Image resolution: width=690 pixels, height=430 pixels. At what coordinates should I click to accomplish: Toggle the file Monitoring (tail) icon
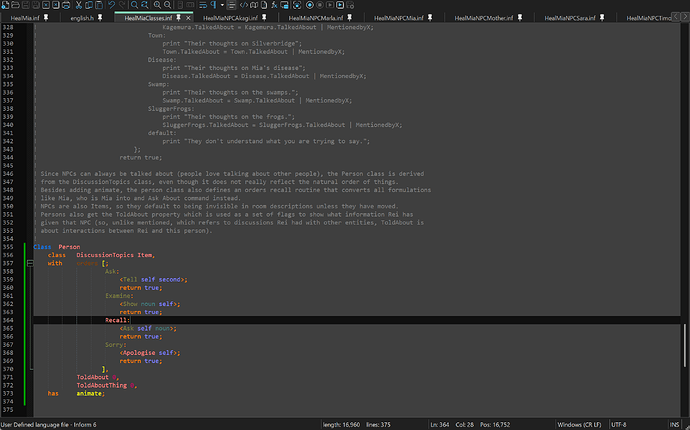[x=297, y=5]
